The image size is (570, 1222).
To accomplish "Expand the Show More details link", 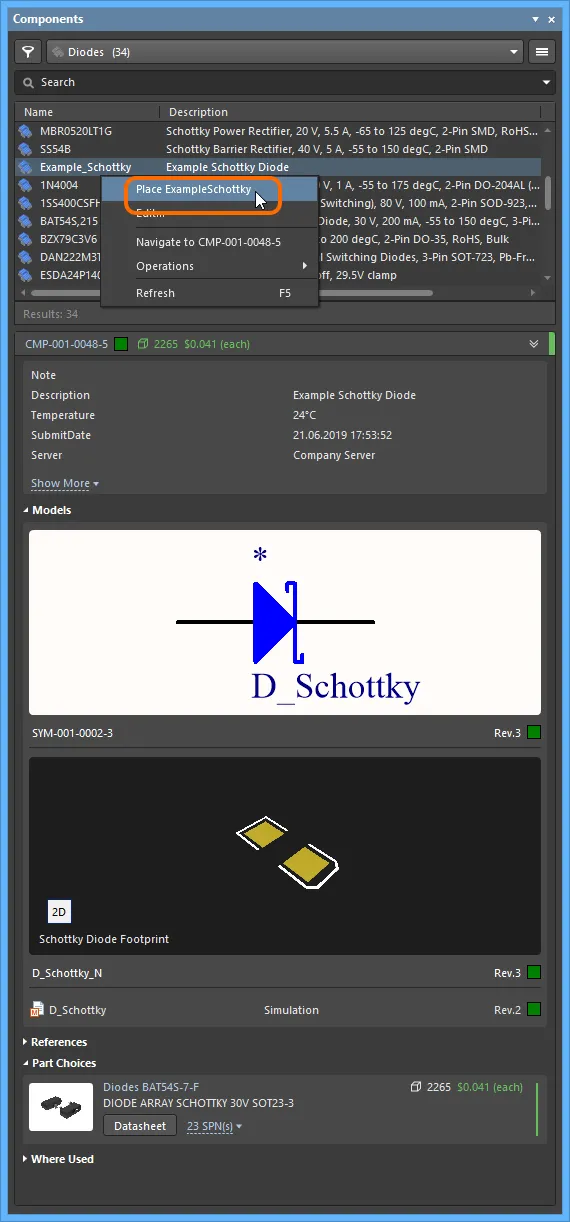I will (x=65, y=483).
